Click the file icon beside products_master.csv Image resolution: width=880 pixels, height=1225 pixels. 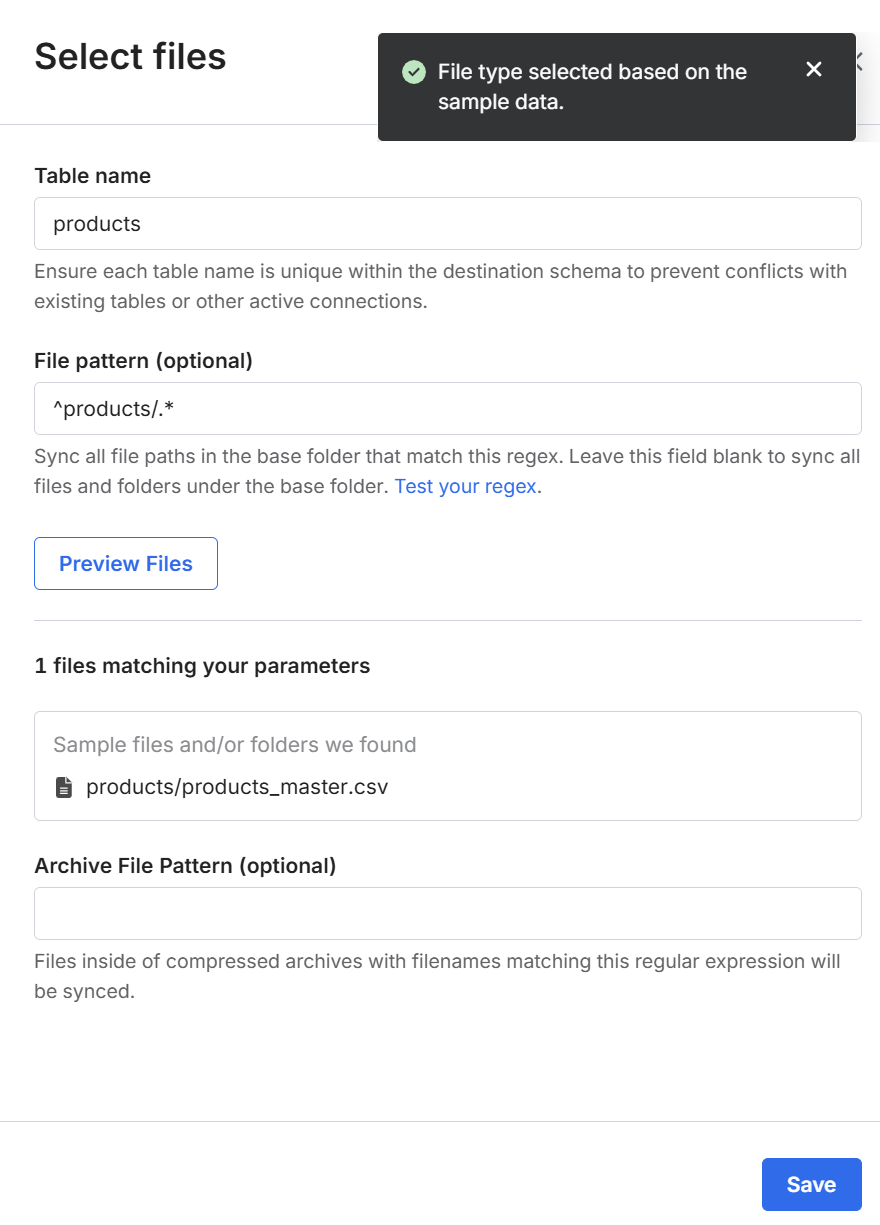[x=64, y=787]
